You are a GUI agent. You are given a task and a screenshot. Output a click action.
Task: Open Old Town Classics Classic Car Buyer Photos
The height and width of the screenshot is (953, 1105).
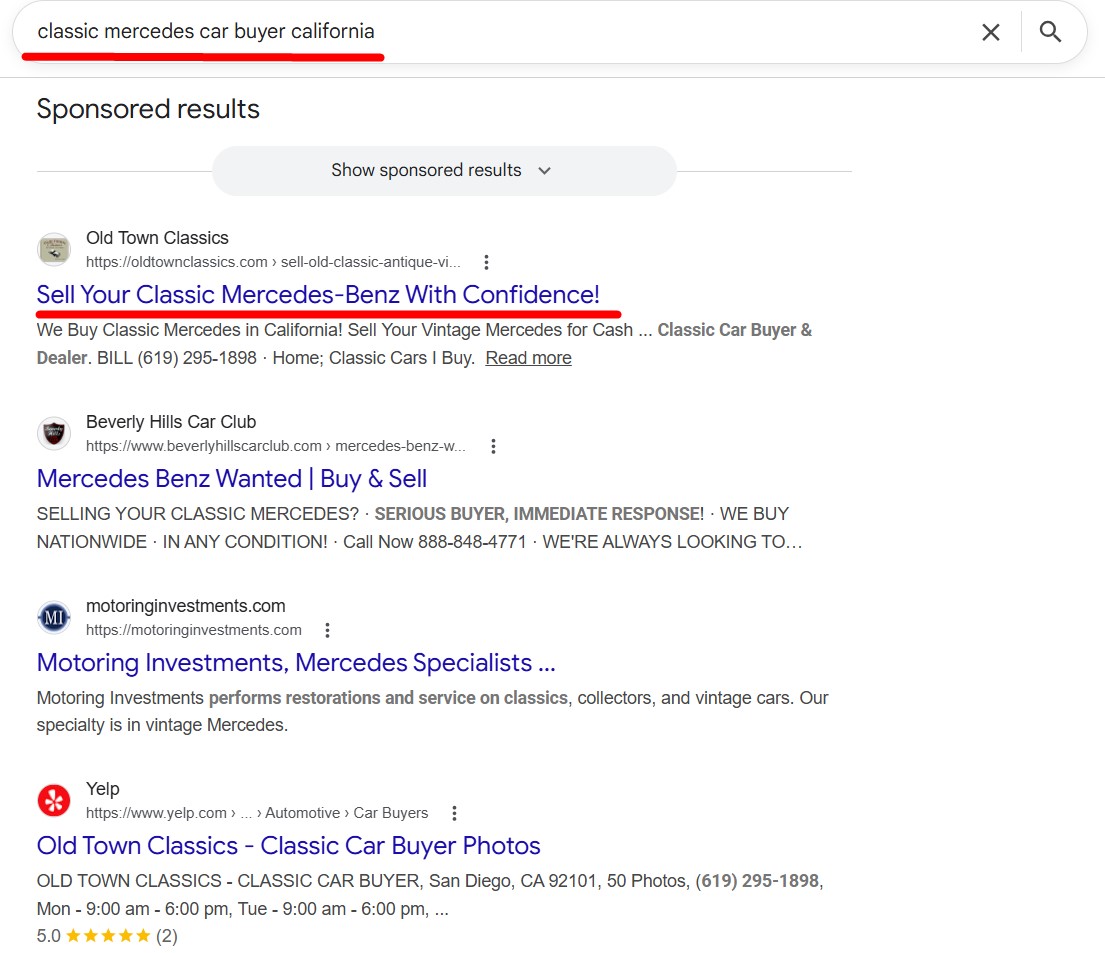click(288, 846)
